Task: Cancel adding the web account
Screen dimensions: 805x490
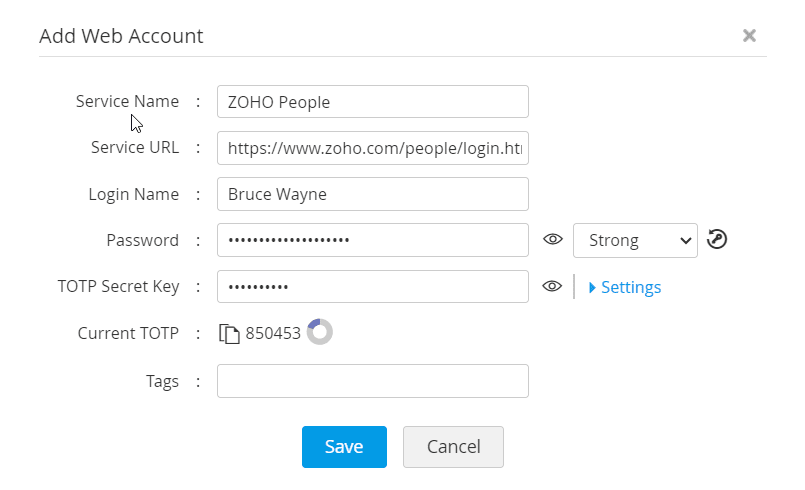Action: click(x=453, y=447)
